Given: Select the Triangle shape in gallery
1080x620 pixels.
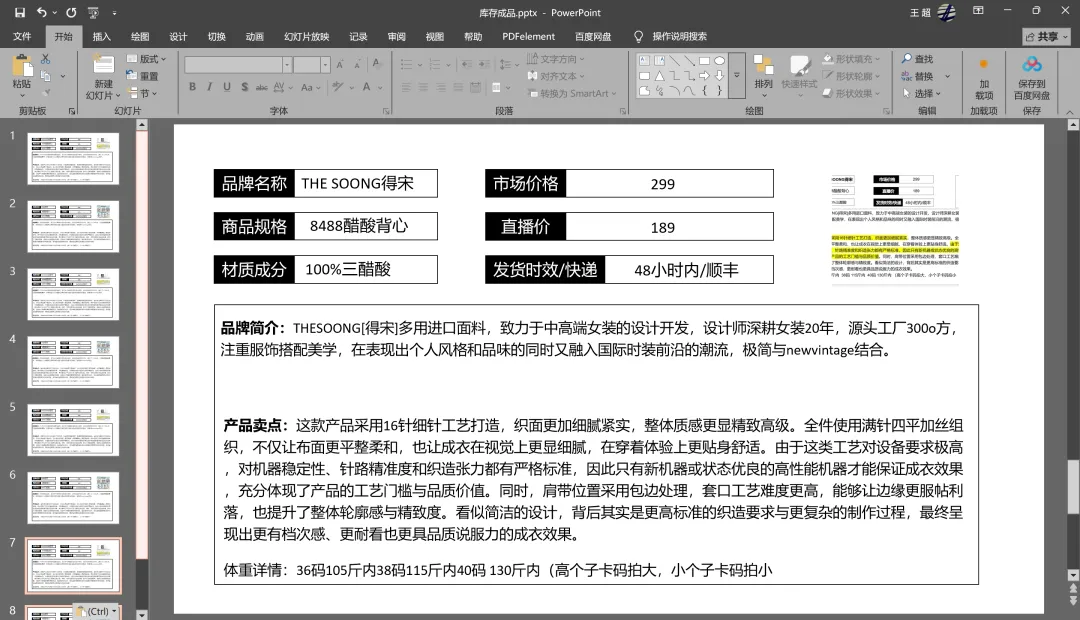Looking at the screenshot, I should pyautogui.click(x=659, y=76).
